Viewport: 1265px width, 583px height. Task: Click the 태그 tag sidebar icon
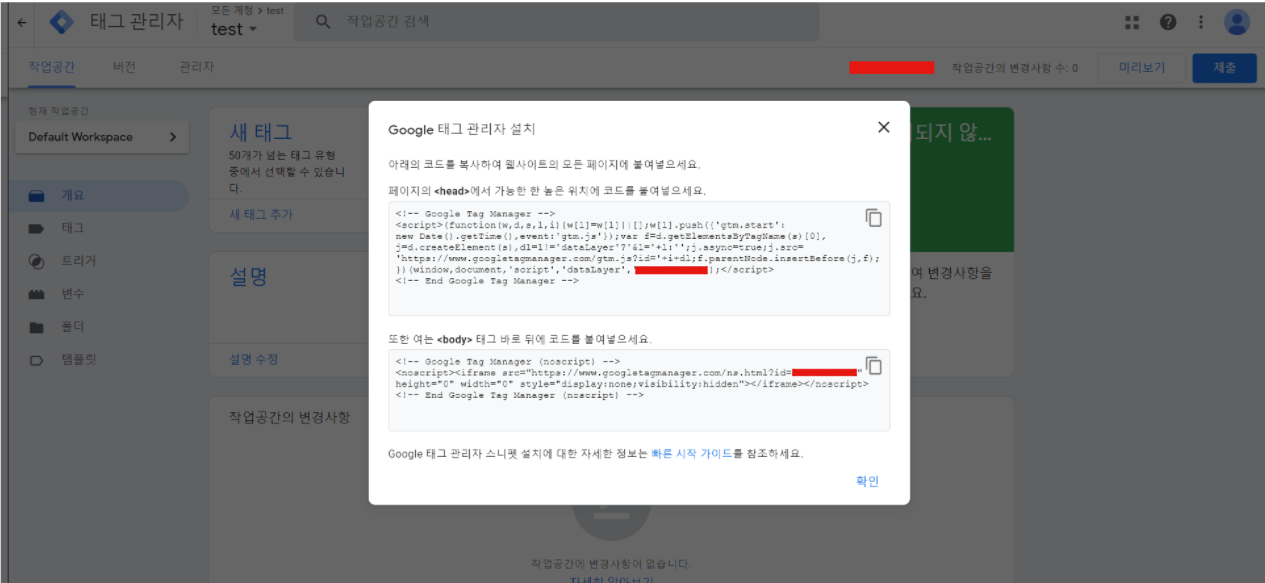[x=37, y=229]
